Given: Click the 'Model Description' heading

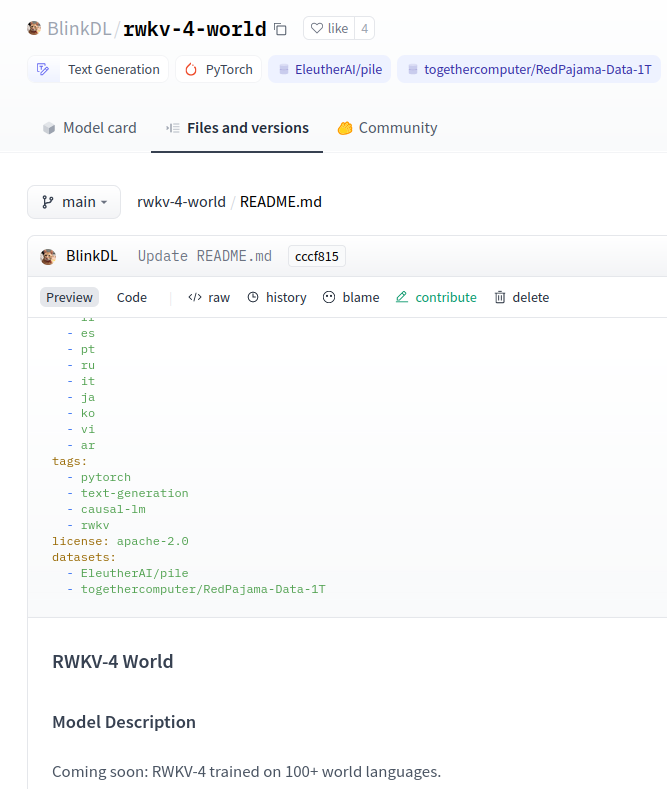Looking at the screenshot, I should click(x=124, y=722).
